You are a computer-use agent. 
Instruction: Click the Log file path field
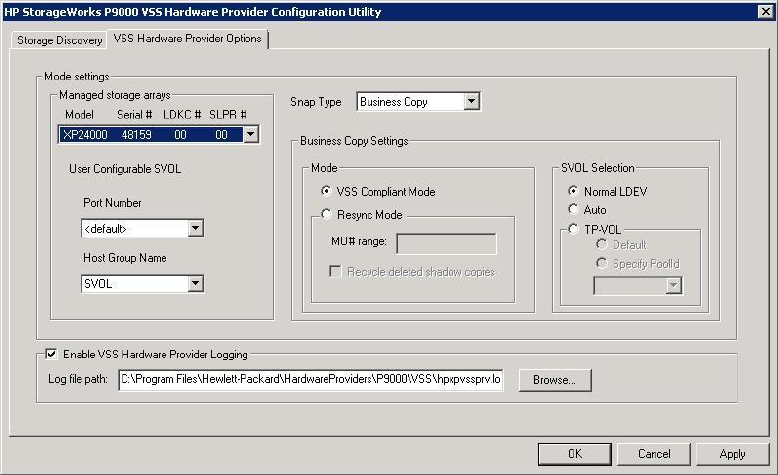tap(310, 380)
